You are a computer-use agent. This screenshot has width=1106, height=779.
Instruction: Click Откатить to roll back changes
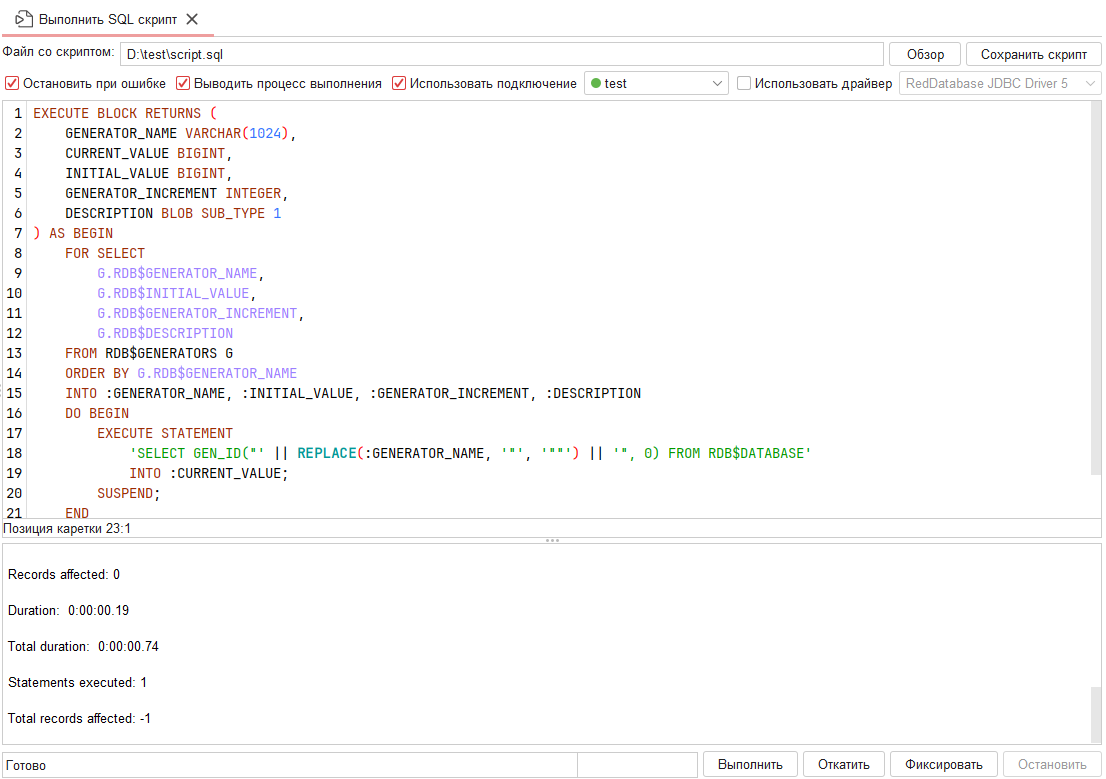845,763
